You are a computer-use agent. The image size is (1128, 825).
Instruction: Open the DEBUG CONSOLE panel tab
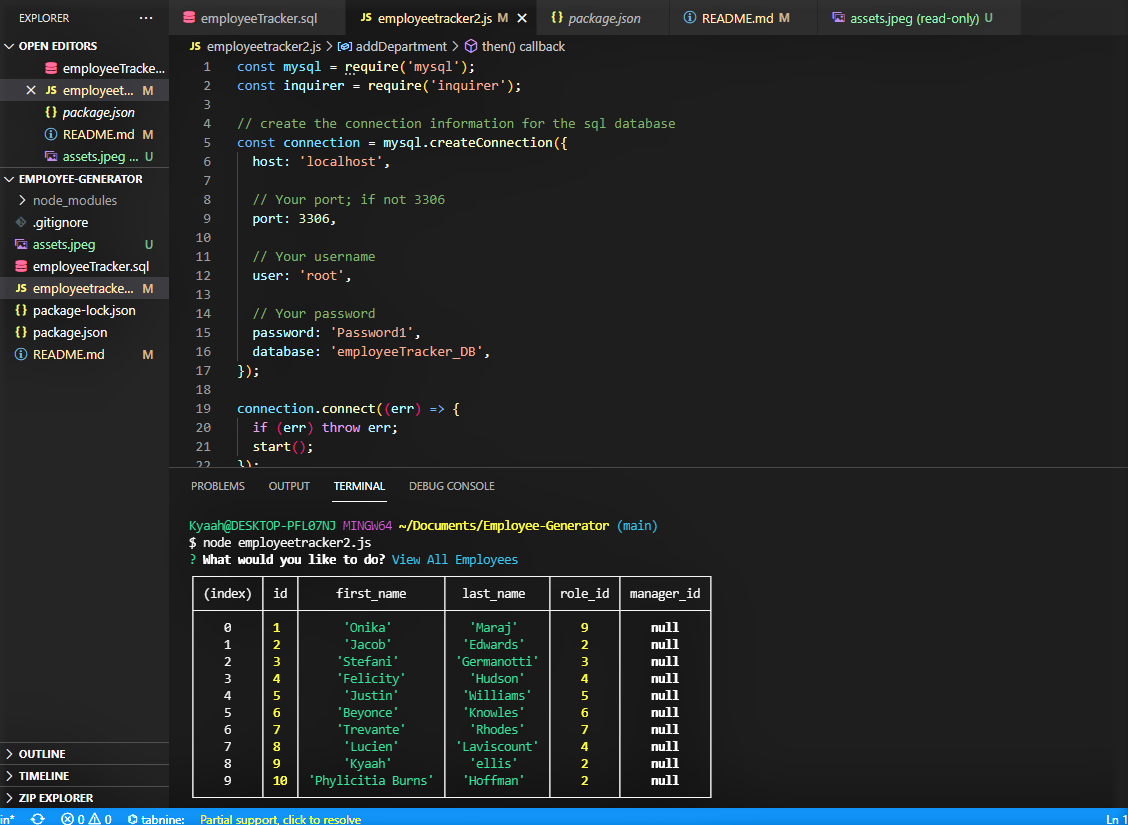pos(452,486)
